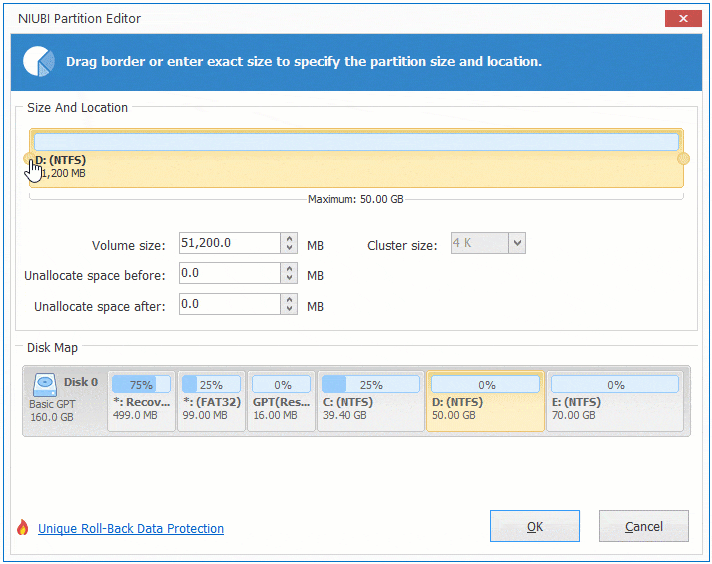Decrease Unallocate space before value
This screenshot has height=564, width=712.
click(x=289, y=278)
